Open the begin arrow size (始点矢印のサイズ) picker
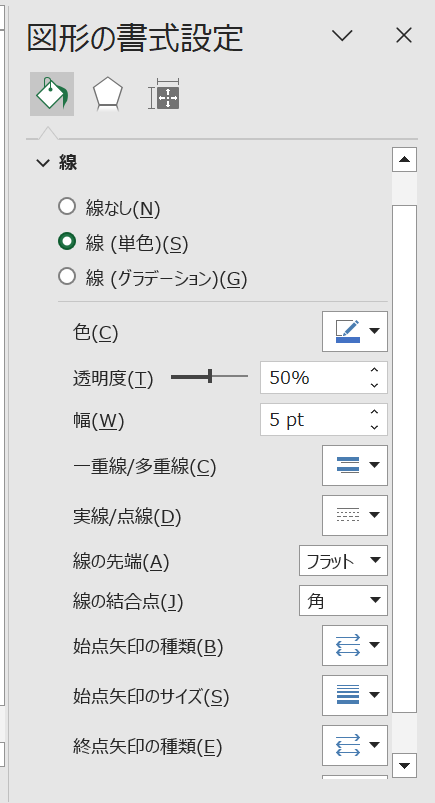The image size is (435, 803). [x=355, y=695]
